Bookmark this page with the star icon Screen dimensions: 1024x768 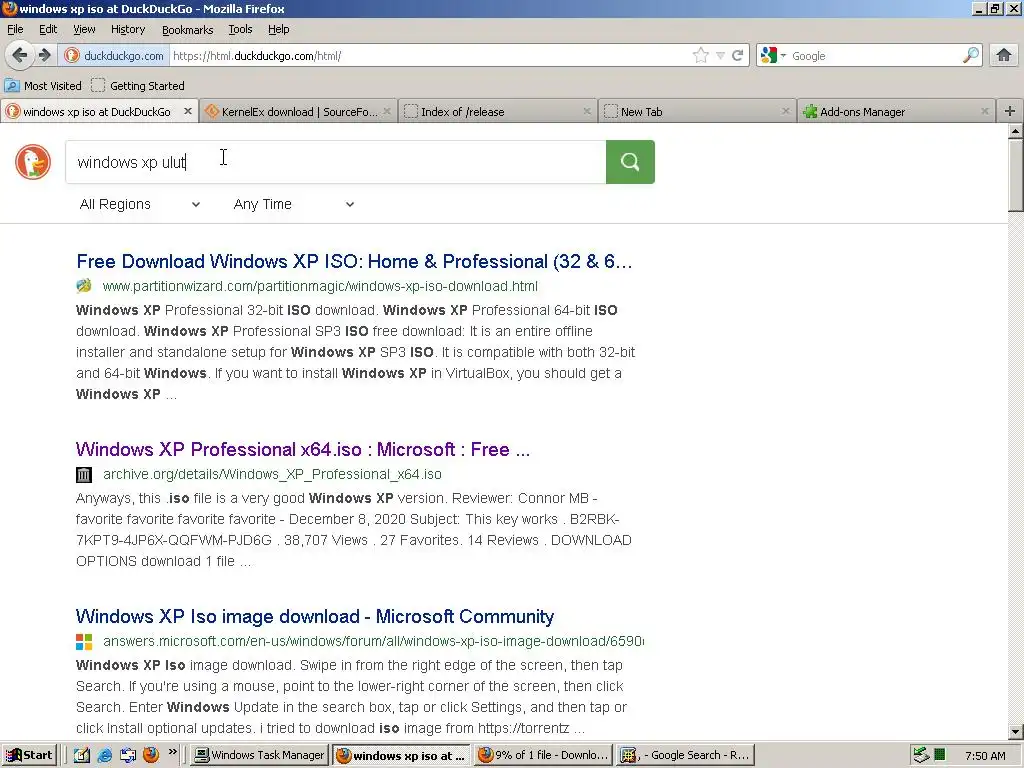coord(700,56)
